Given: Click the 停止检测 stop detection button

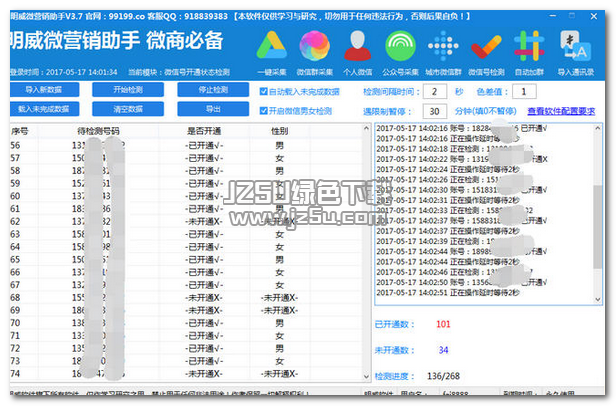Looking at the screenshot, I should point(213,90).
